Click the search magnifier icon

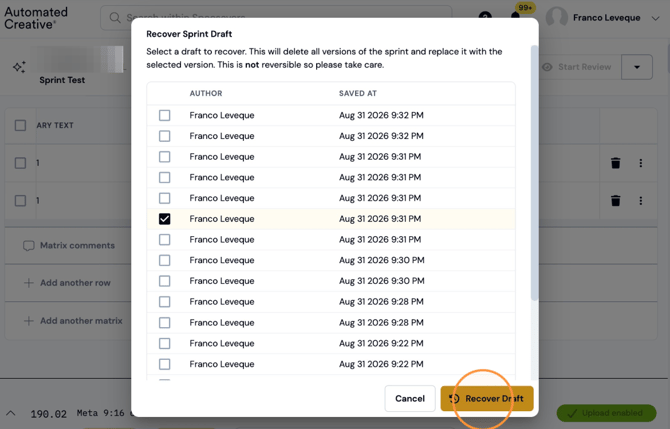pyautogui.click(x=115, y=18)
